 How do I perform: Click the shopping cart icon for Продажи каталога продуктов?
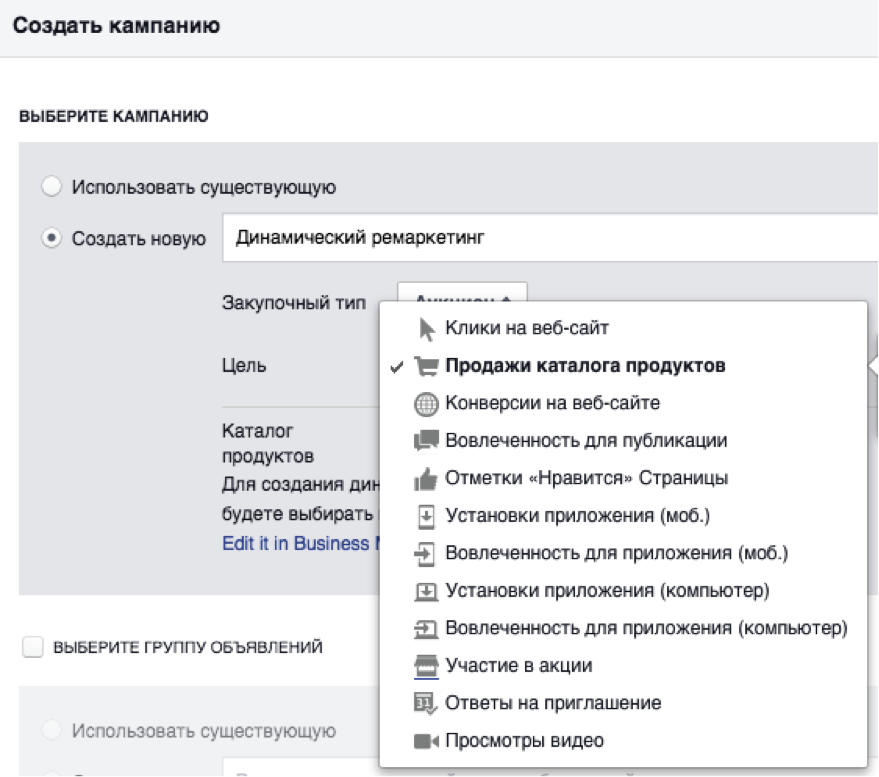pos(427,366)
